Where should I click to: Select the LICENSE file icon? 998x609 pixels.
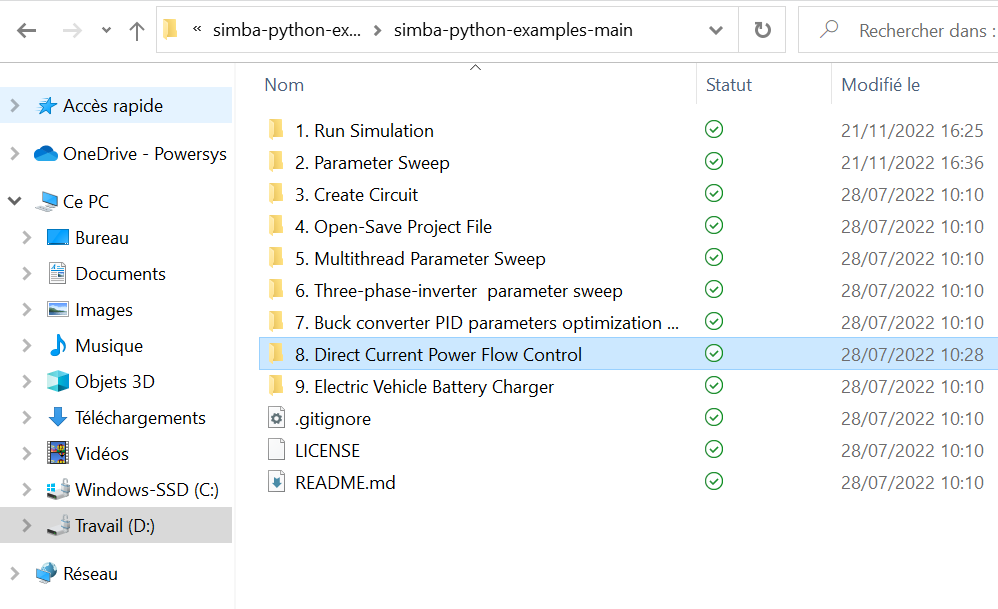[x=277, y=451]
